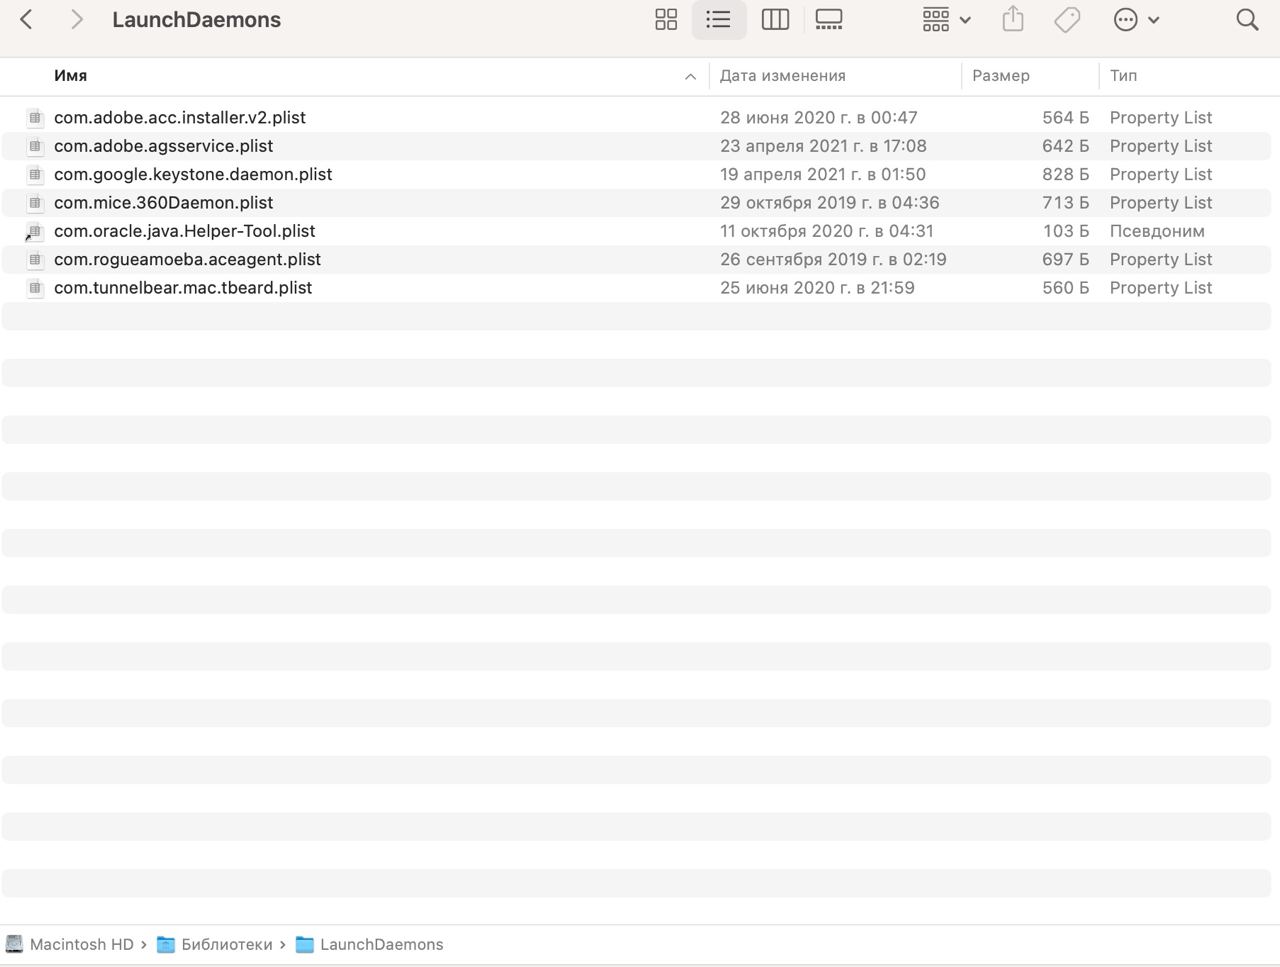Click the LaunchDaemons window title

coord(196,20)
